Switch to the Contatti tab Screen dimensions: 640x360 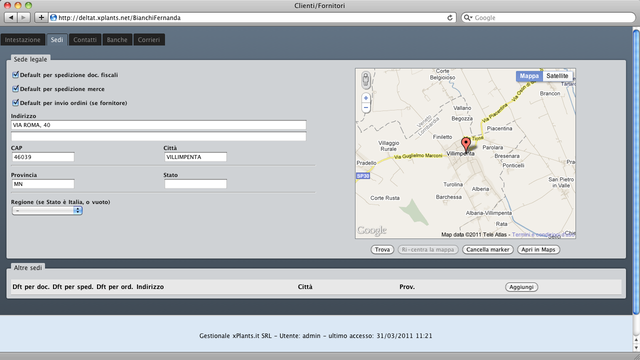[85, 40]
